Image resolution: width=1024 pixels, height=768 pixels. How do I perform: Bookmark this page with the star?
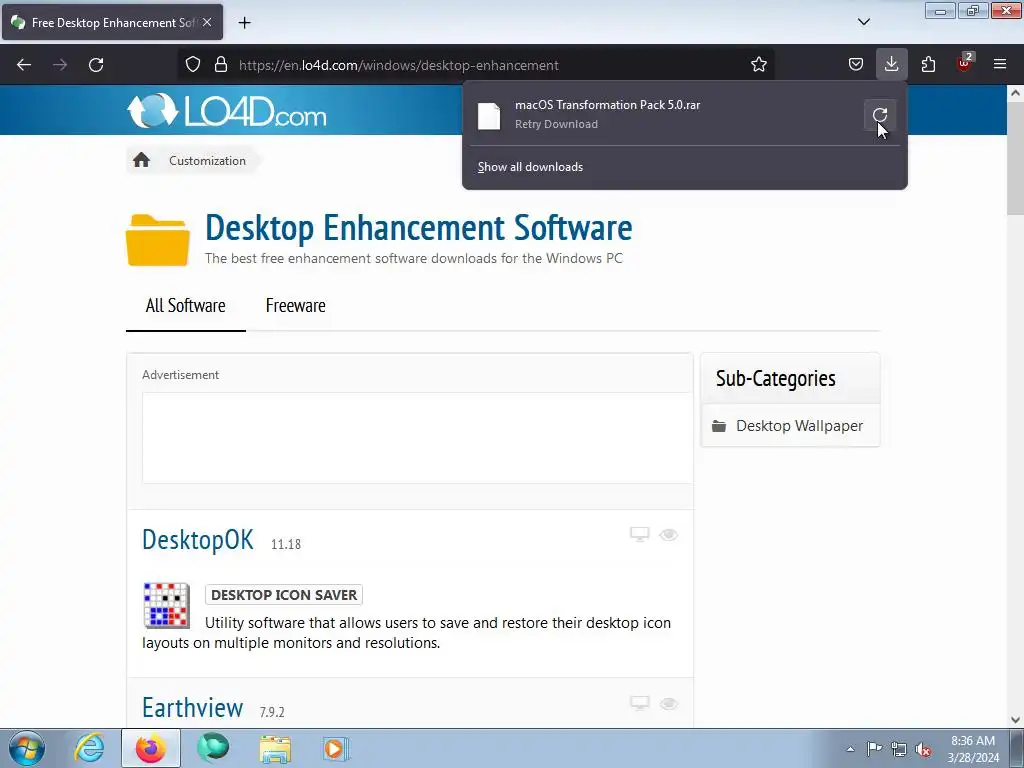click(x=758, y=65)
